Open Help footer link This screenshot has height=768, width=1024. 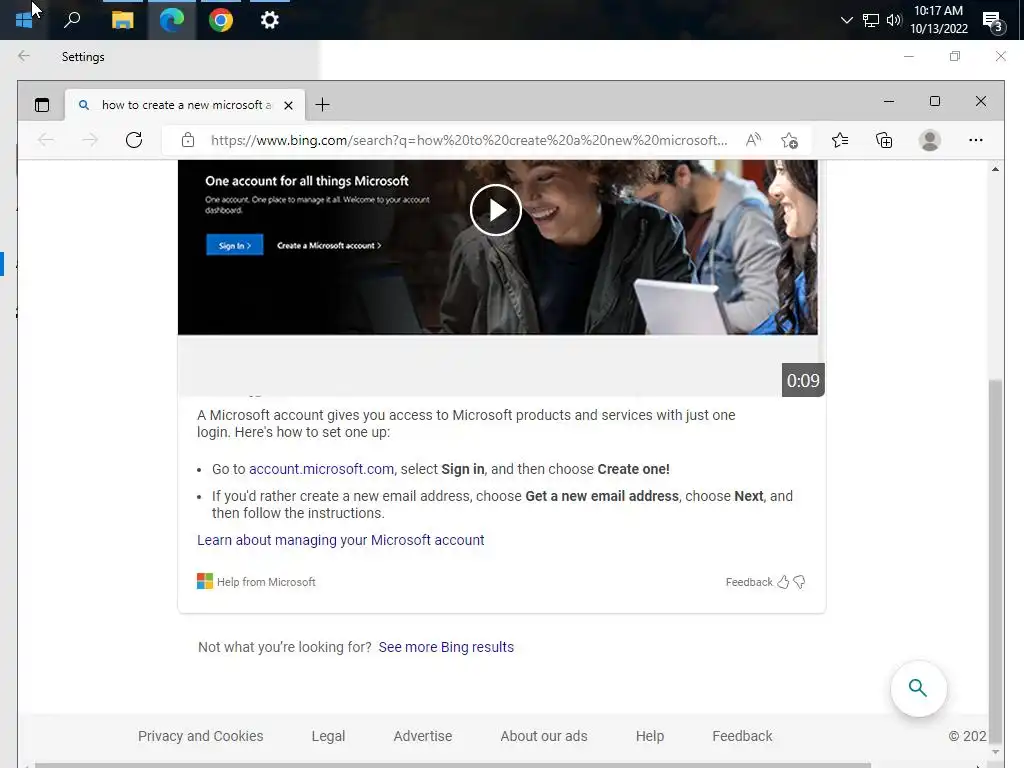pyautogui.click(x=650, y=736)
